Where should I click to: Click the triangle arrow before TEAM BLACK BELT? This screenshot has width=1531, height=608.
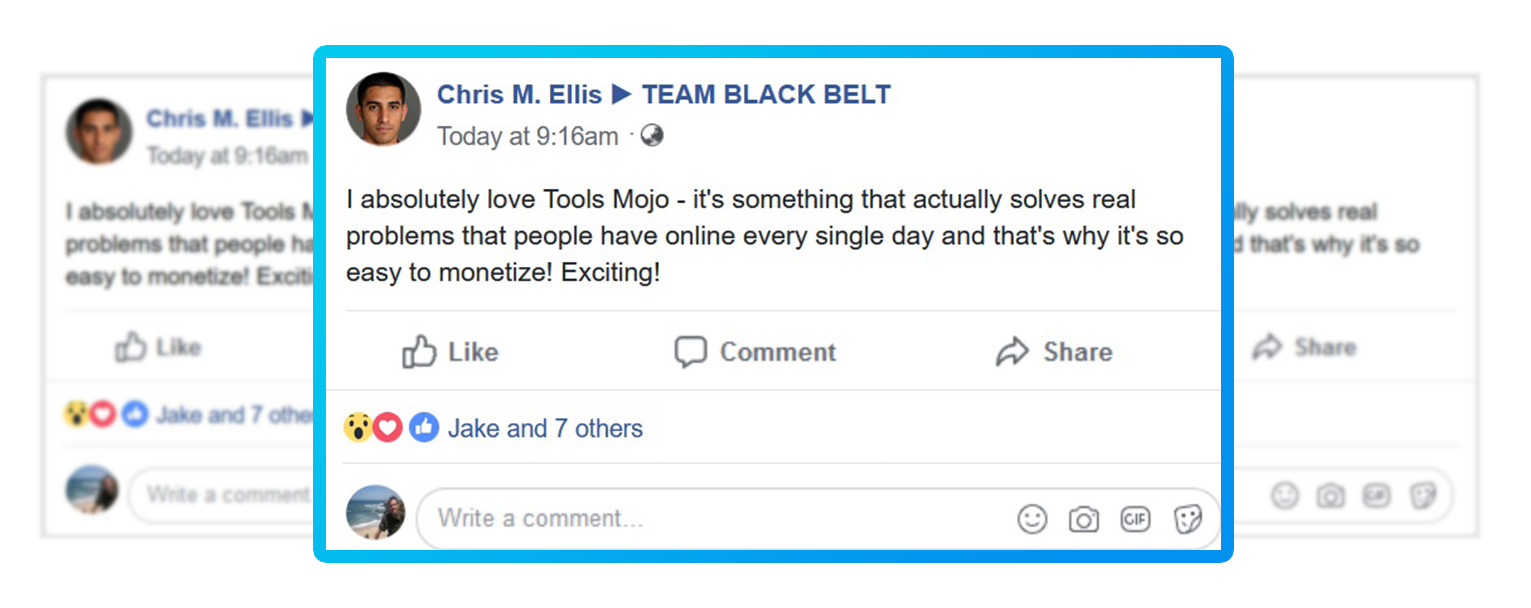tap(621, 95)
